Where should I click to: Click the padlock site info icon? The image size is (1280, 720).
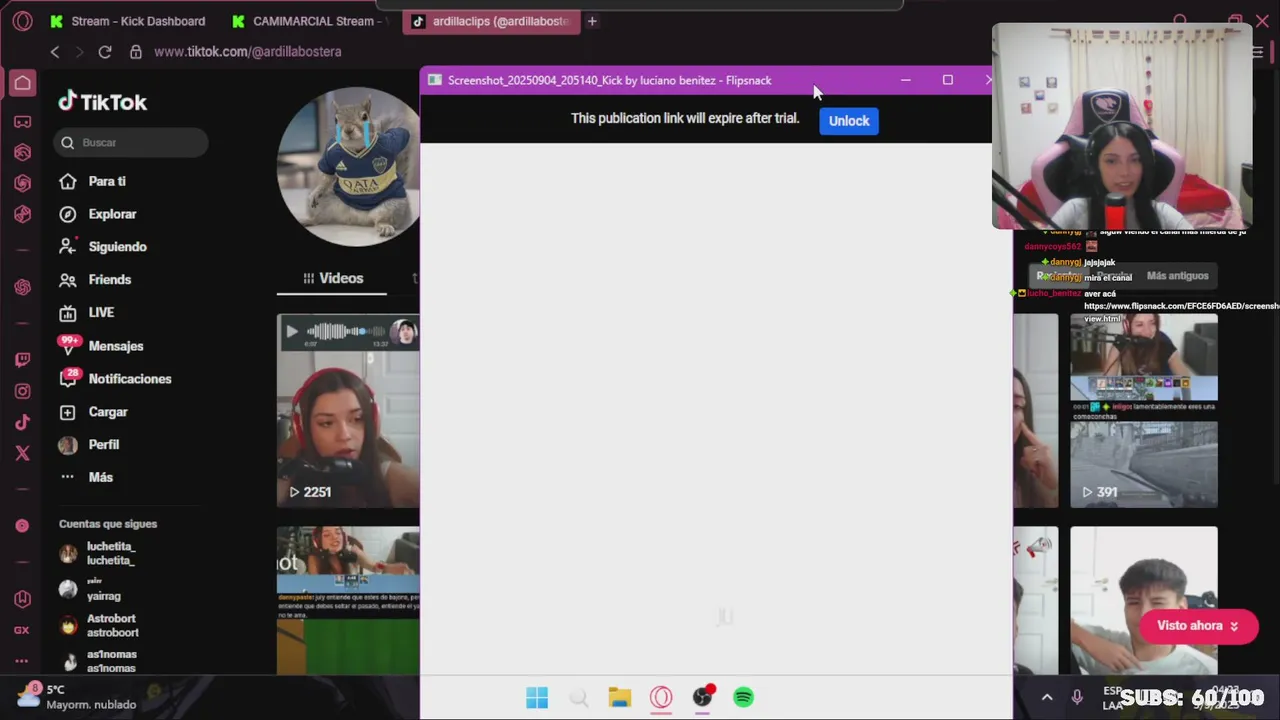136,52
